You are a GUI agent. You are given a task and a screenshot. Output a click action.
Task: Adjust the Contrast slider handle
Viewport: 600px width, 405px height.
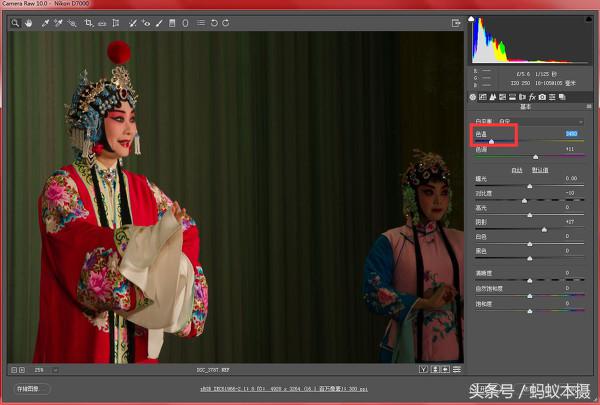tap(525, 201)
